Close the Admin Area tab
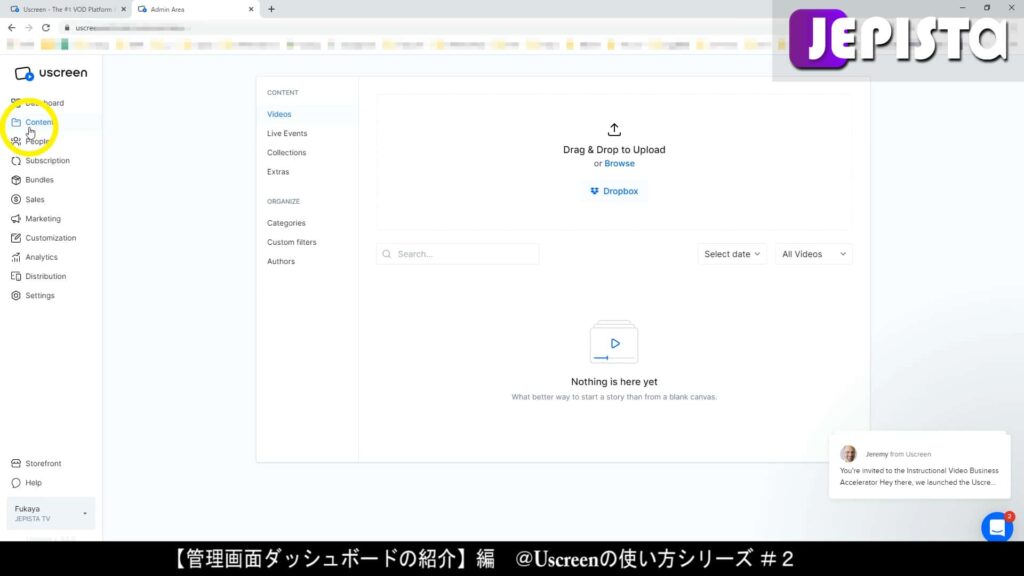Viewport: 1024px width, 576px height. click(251, 9)
